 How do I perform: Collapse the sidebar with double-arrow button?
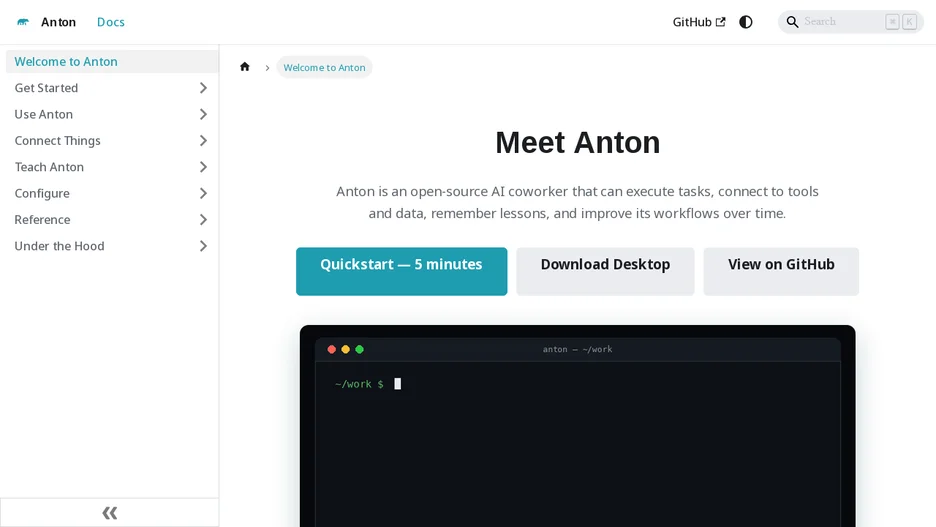(x=109, y=513)
